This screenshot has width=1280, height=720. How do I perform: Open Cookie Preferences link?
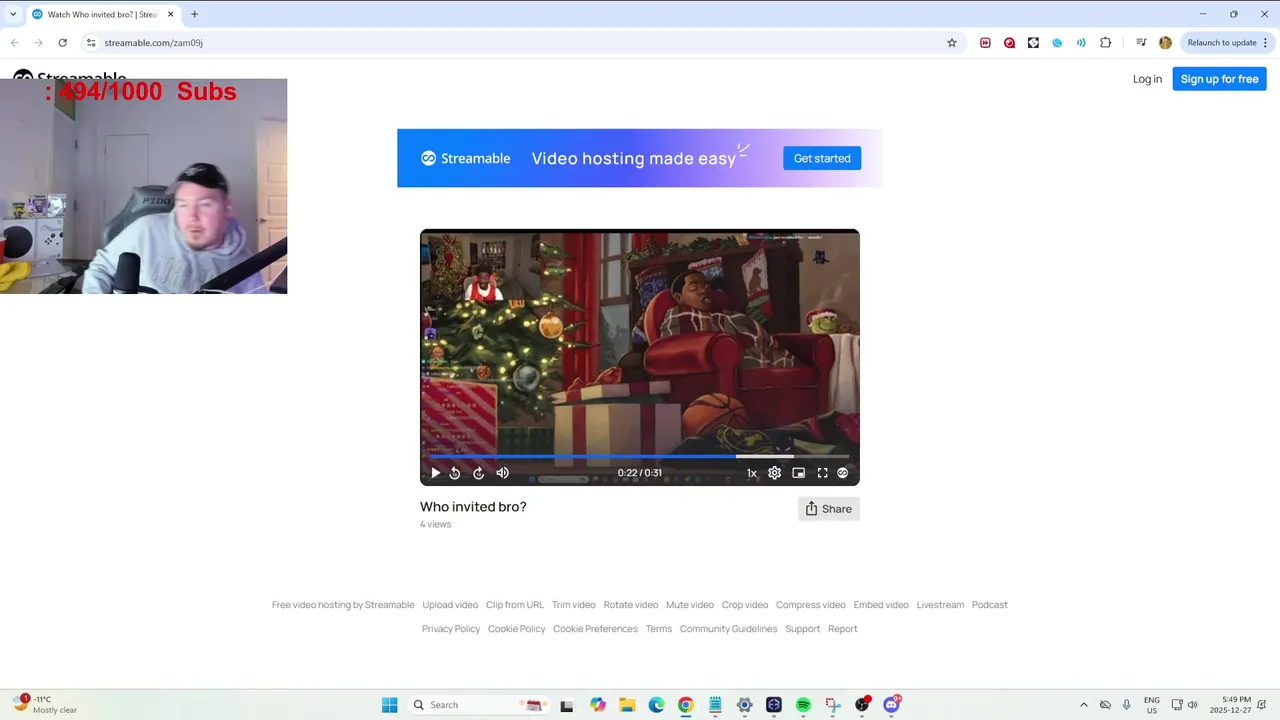pos(595,629)
